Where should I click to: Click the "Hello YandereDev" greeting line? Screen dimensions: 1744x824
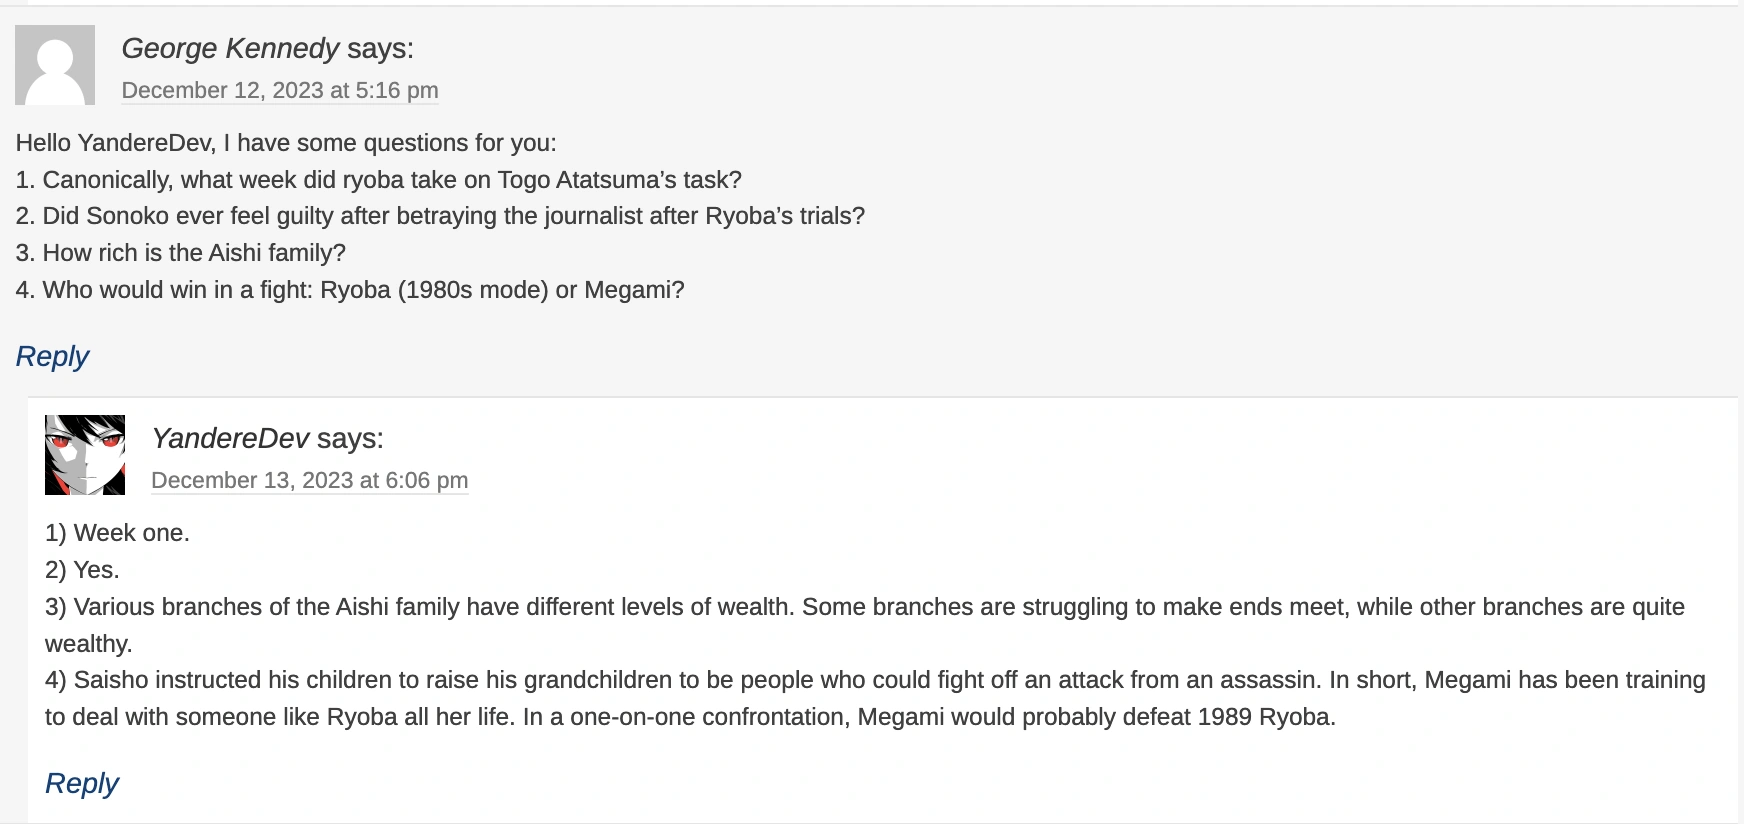(286, 143)
